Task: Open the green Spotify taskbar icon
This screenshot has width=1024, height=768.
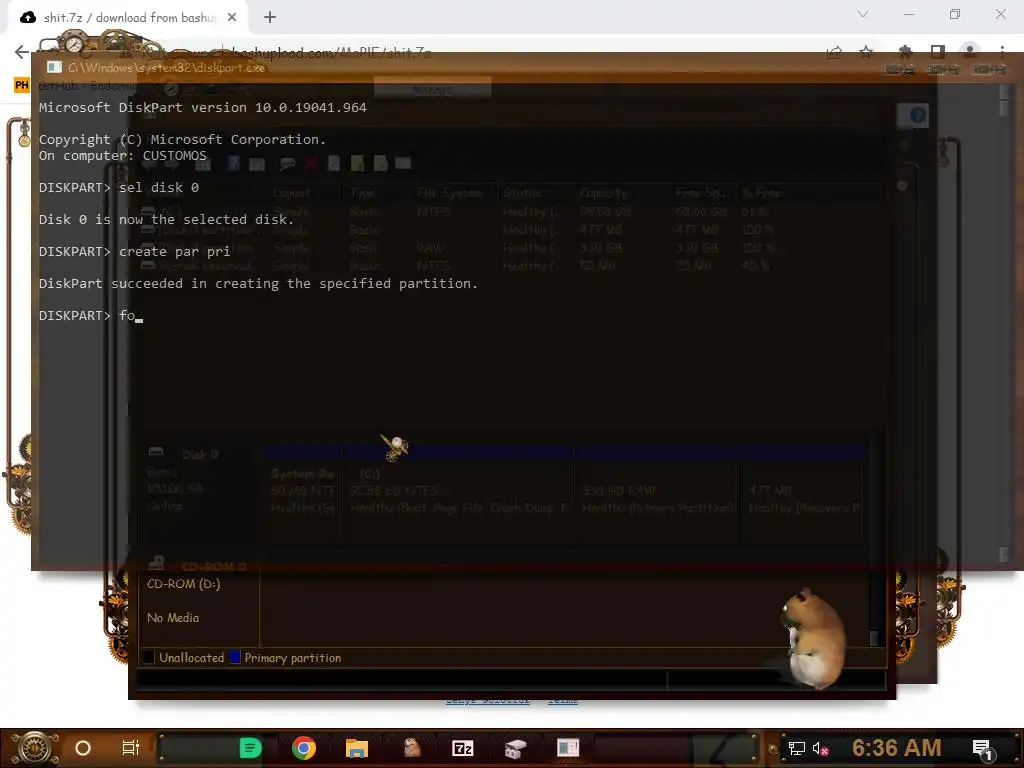Action: click(x=250, y=748)
